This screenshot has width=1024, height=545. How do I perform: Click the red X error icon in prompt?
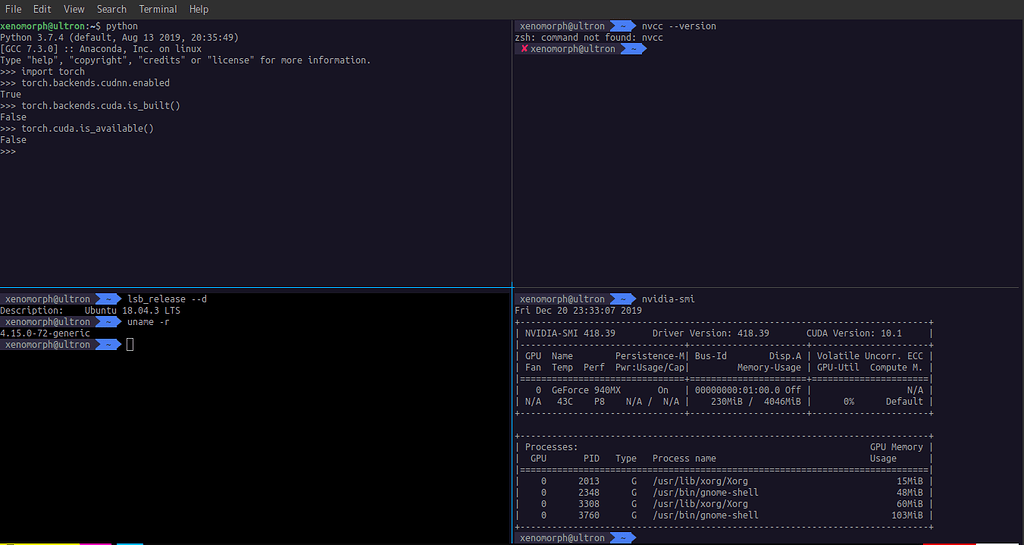point(523,49)
